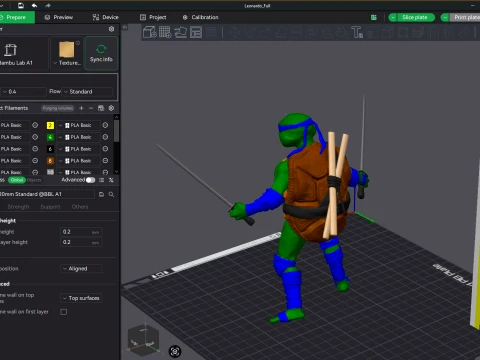The height and width of the screenshot is (360, 480).
Task: Switch to the Preview tab
Action: pyautogui.click(x=59, y=17)
